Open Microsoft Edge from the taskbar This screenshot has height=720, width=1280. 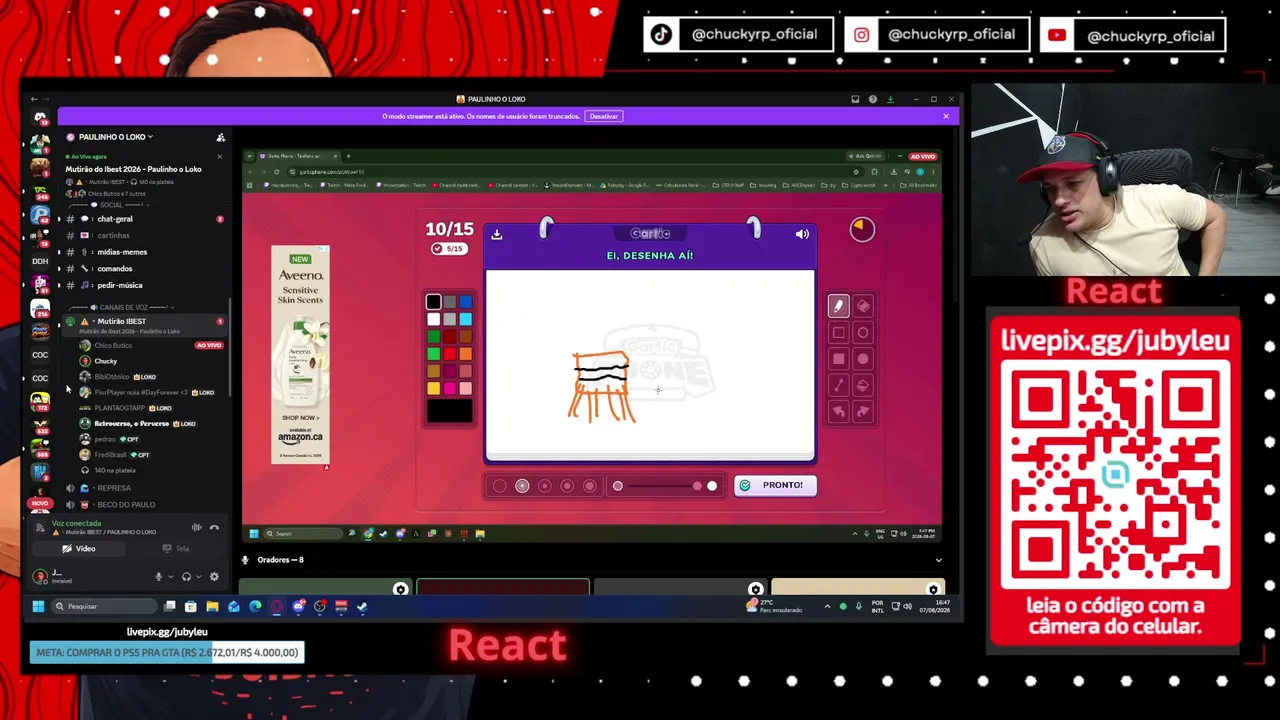click(x=255, y=606)
